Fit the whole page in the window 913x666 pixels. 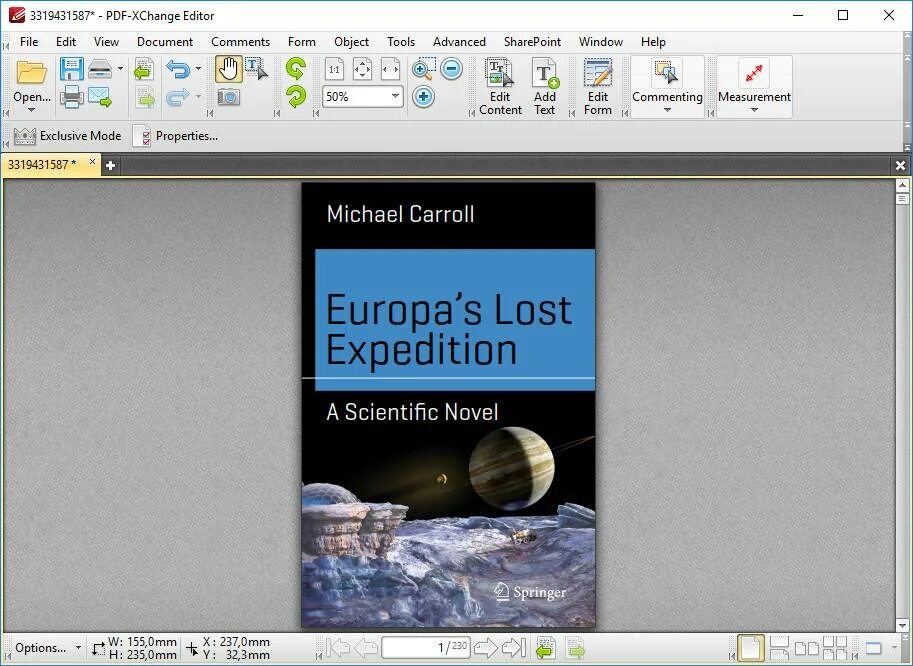pos(362,69)
